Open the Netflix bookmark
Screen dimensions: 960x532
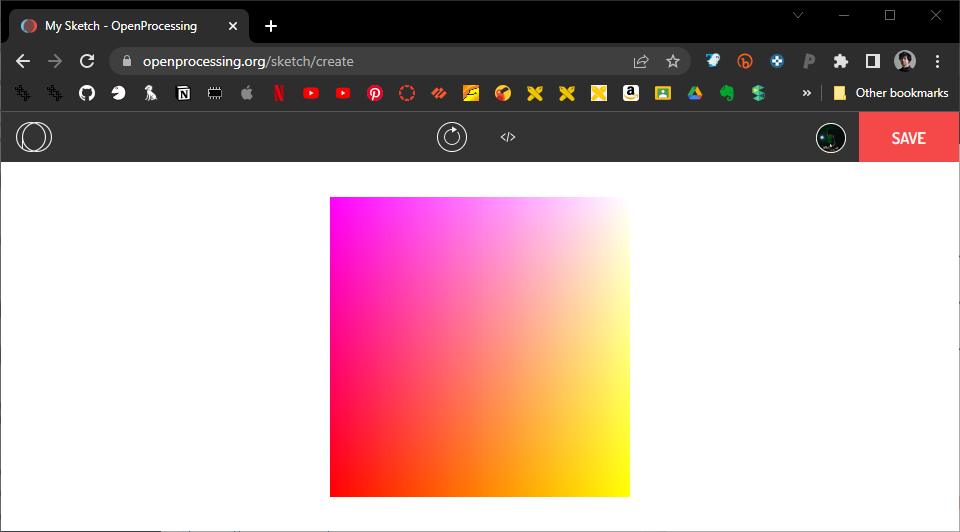tap(278, 93)
